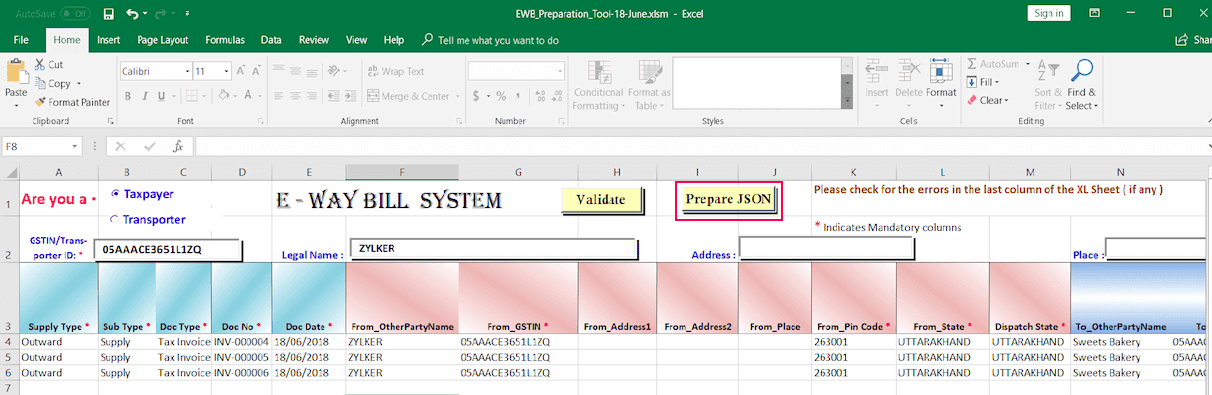Click the Validate button
1212x395 pixels.
(601, 200)
